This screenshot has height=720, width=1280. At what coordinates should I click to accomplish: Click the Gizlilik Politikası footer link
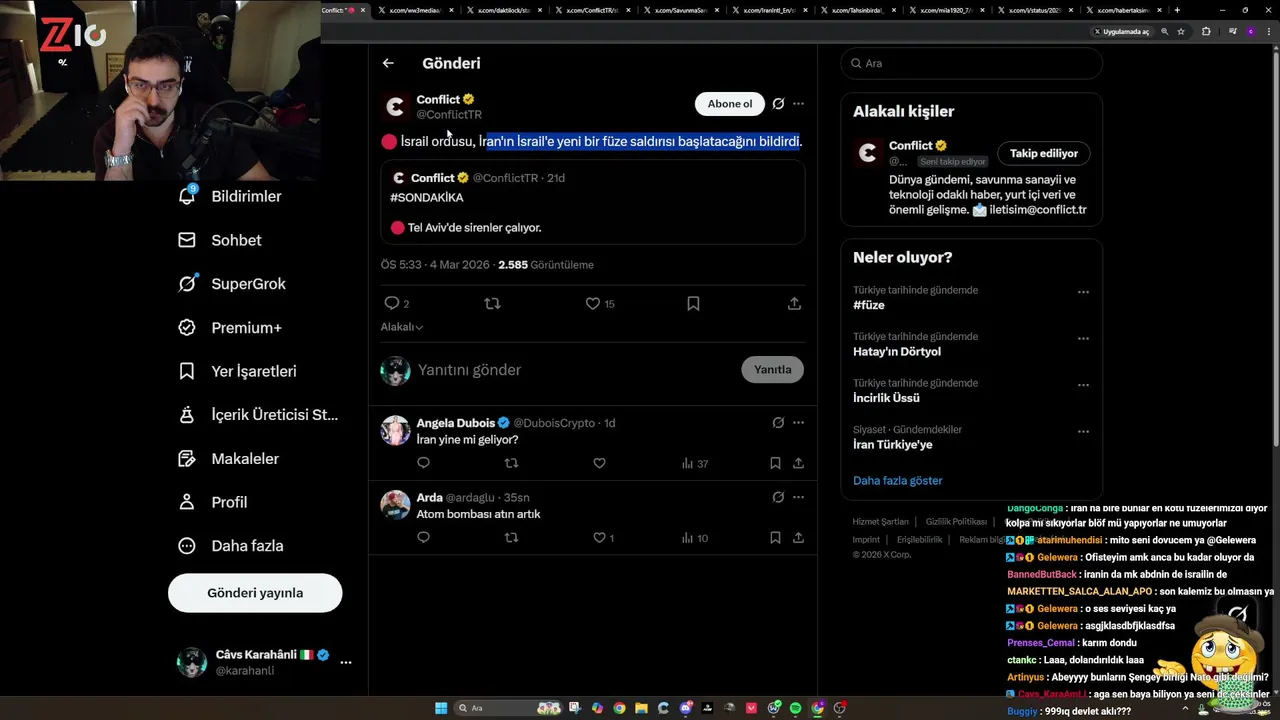point(956,522)
